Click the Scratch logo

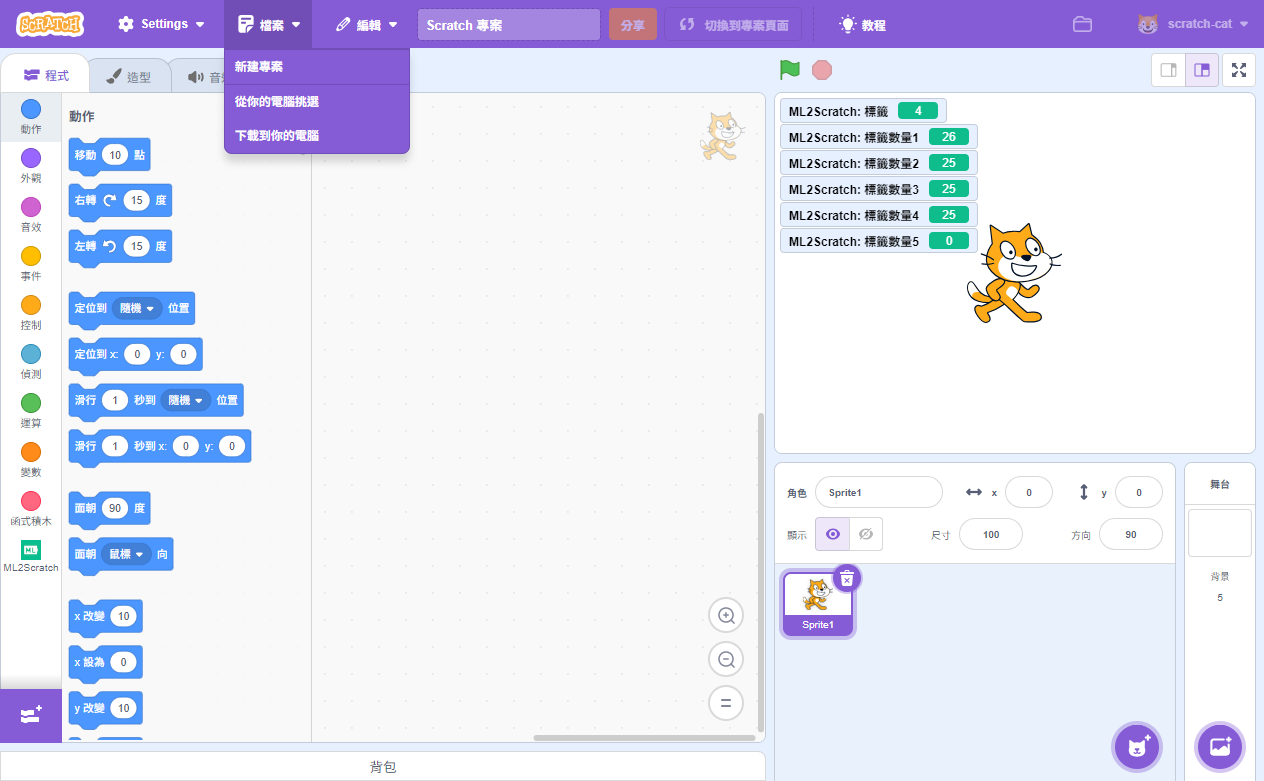point(51,24)
